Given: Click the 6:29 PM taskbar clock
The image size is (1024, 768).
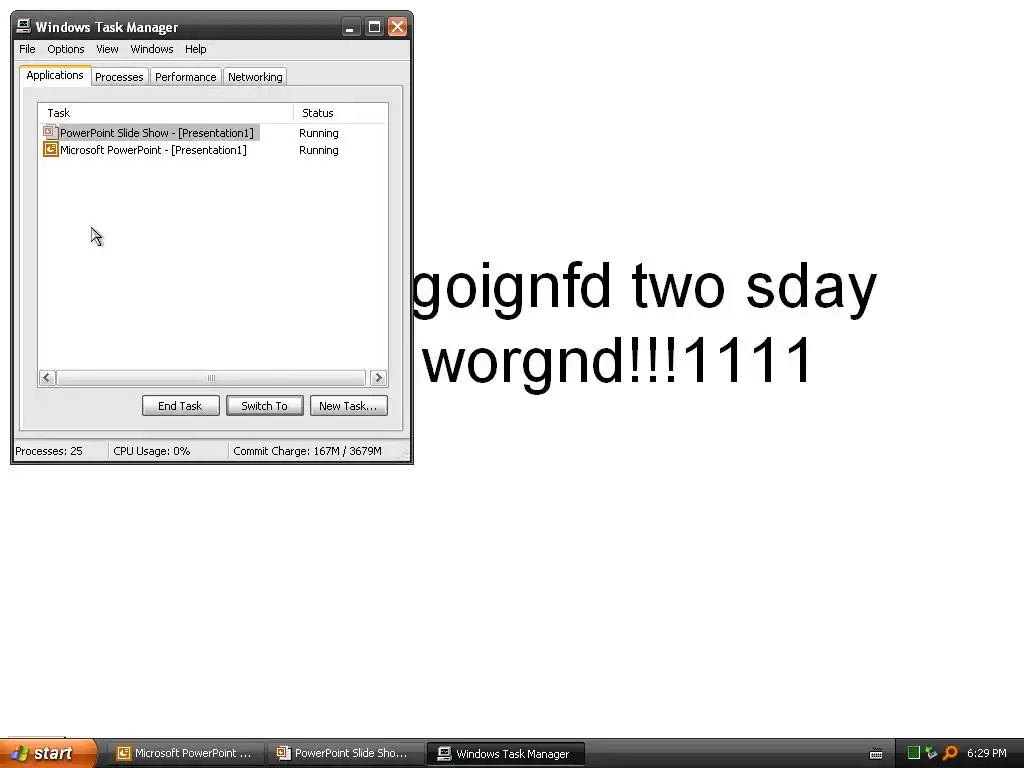Looking at the screenshot, I should click(987, 753).
